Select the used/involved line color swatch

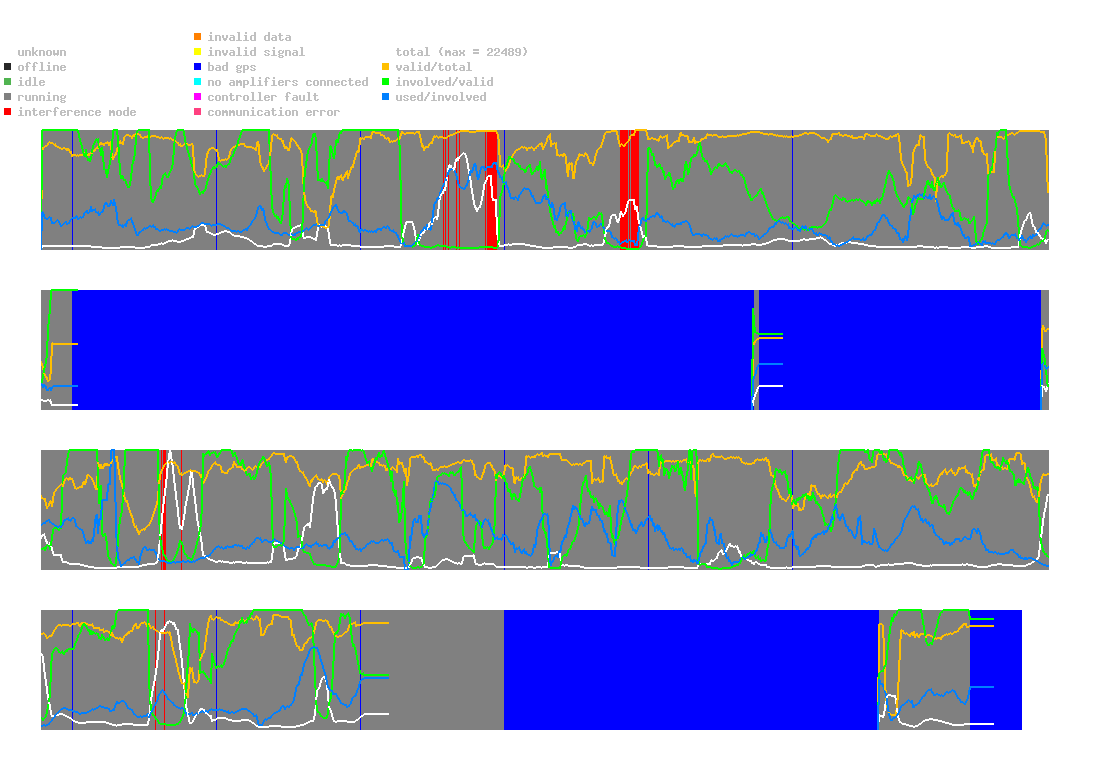(x=386, y=97)
